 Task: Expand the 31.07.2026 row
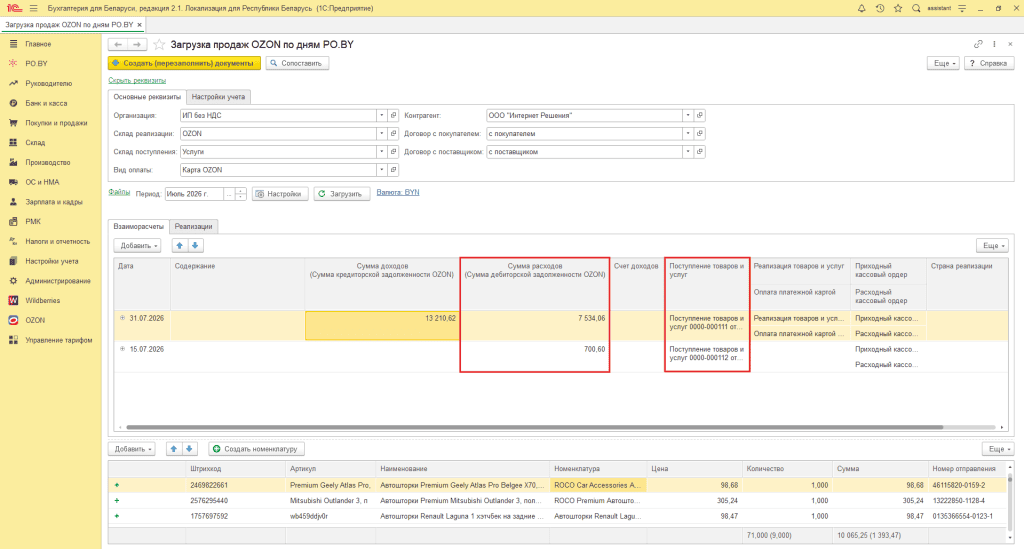point(122,319)
